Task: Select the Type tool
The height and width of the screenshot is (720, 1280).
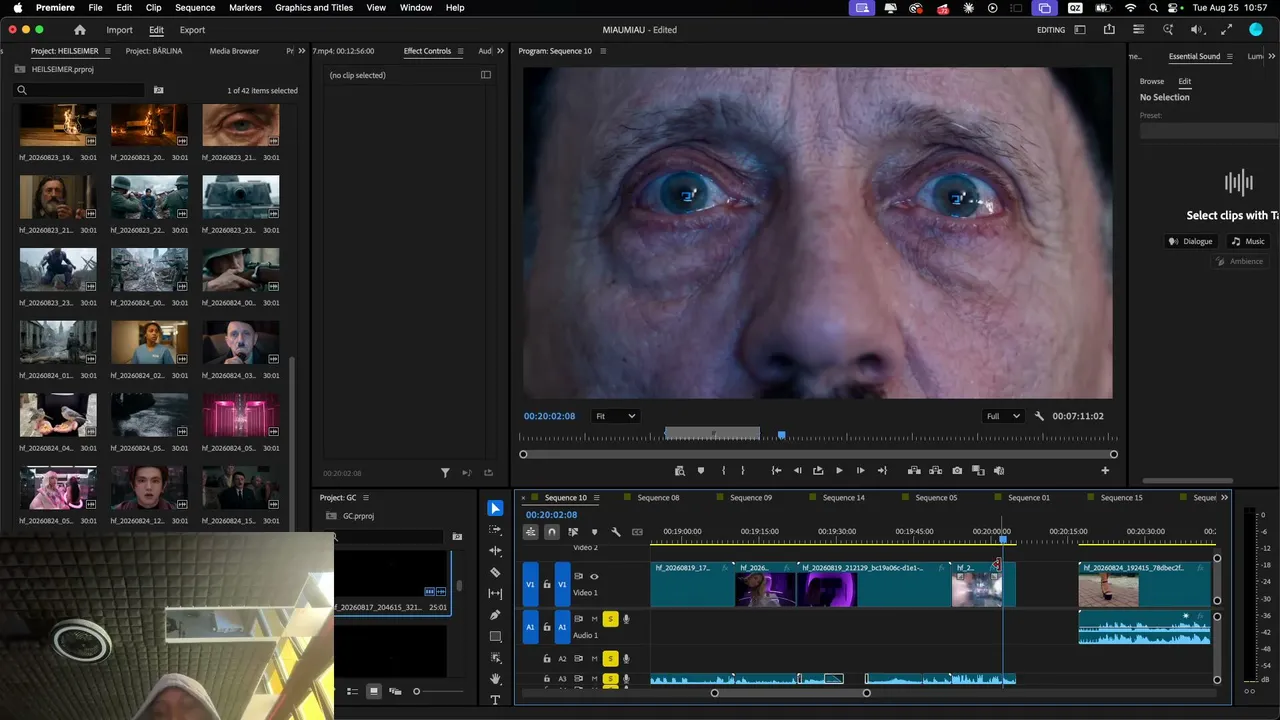Action: point(495,700)
